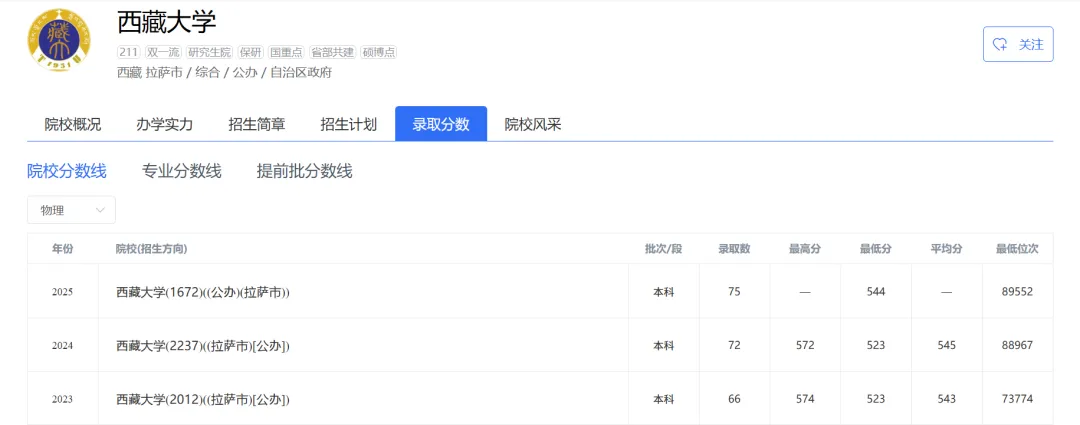Click the Tibet University logo emblem
The height and width of the screenshot is (425, 1080).
(58, 41)
